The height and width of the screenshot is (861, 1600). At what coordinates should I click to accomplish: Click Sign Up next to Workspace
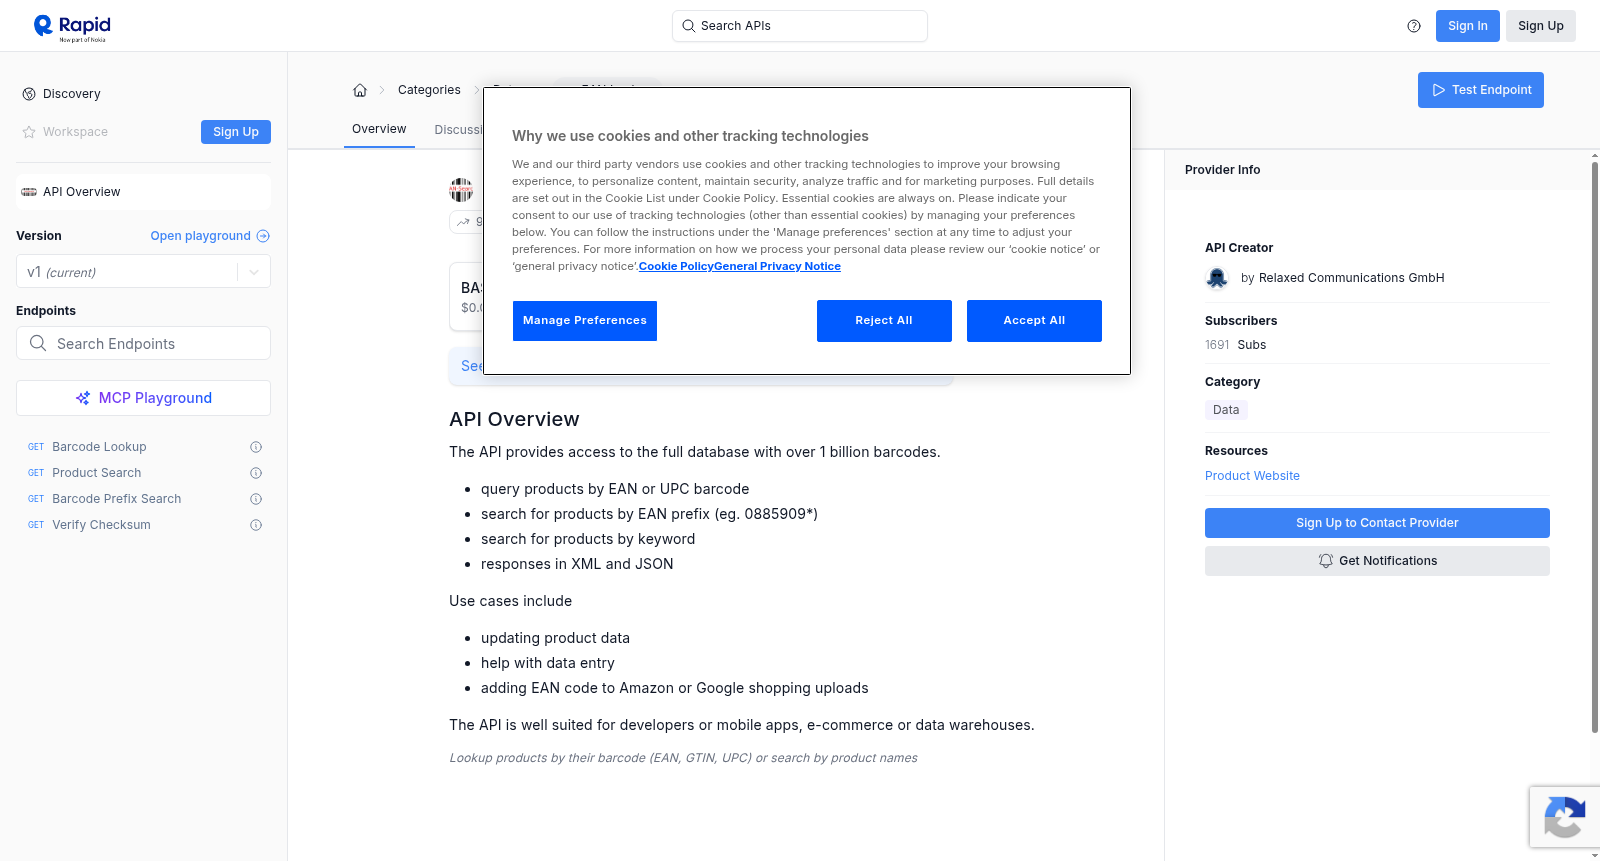(x=236, y=132)
